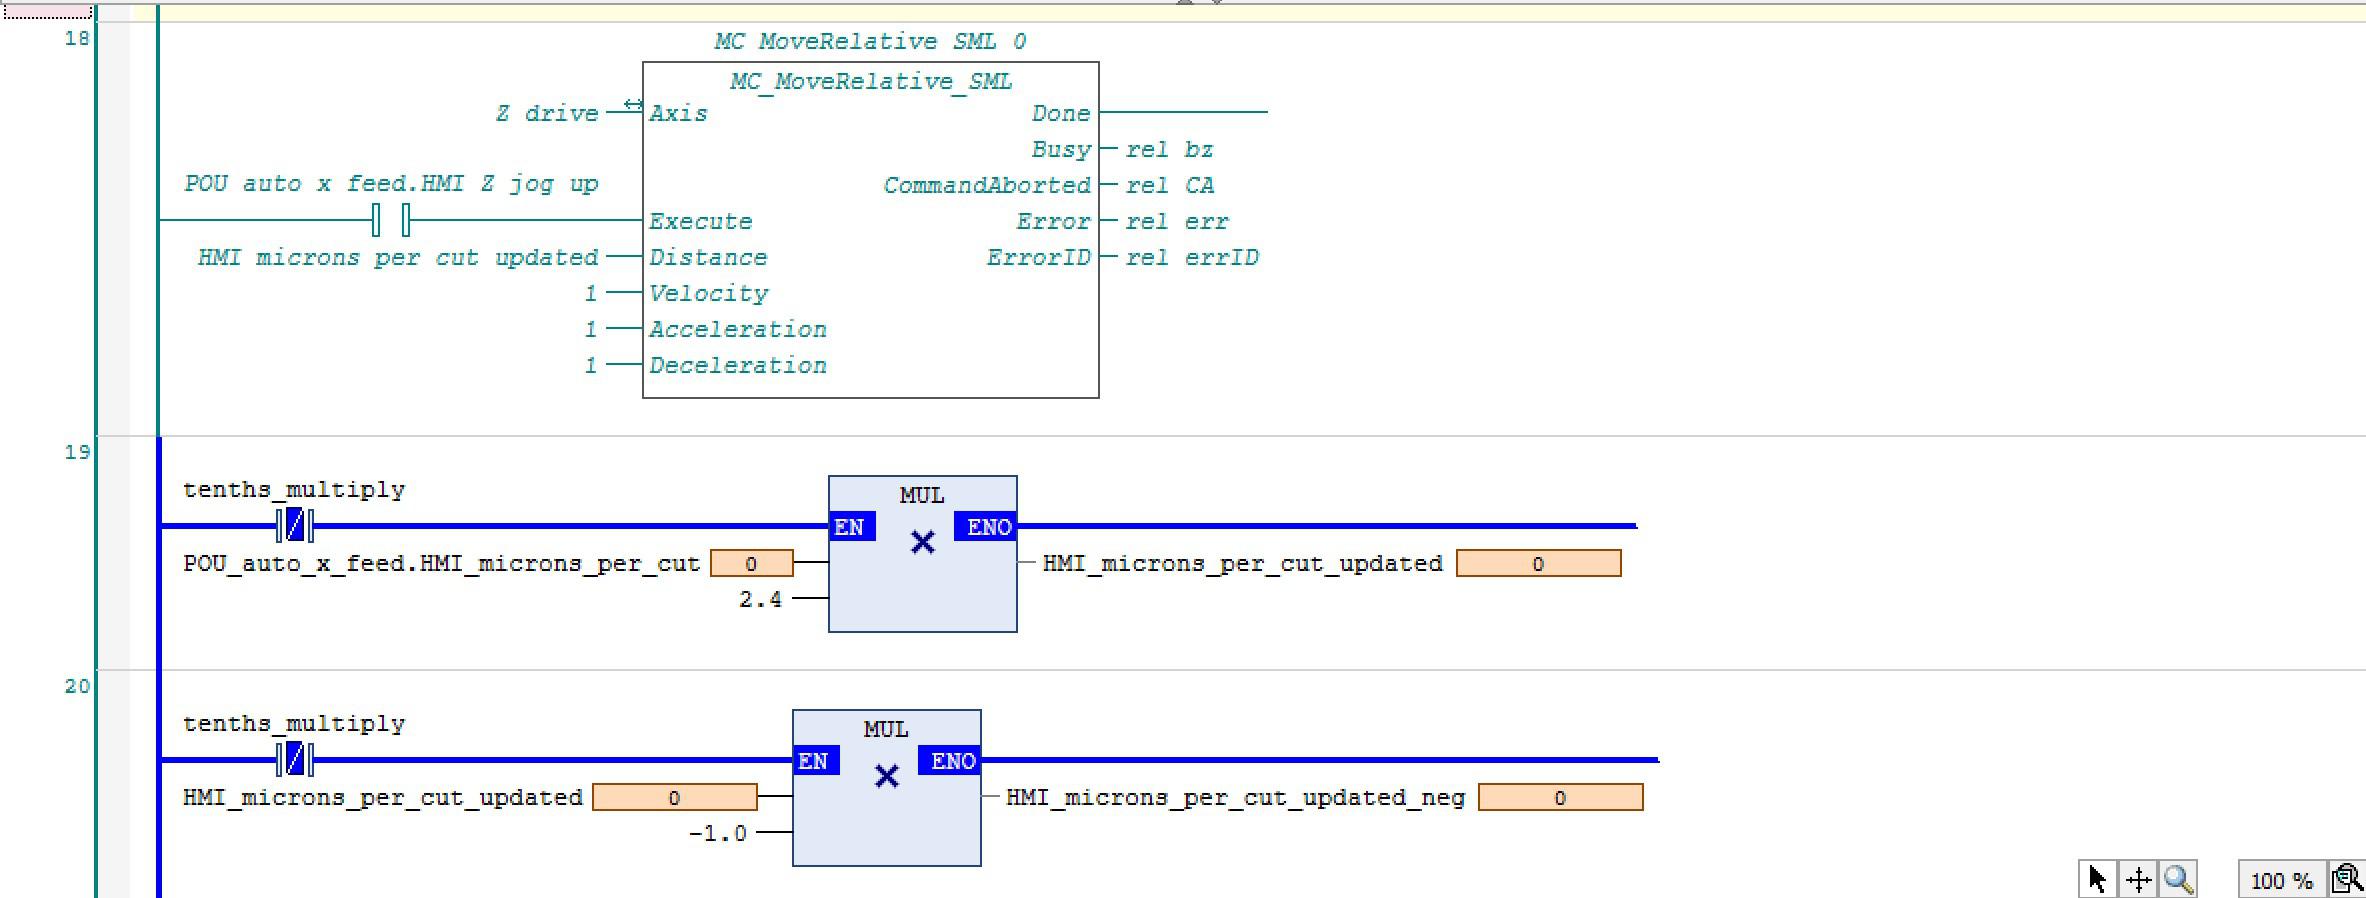Click the rel errID output variable
Screen dimensions: 2366x898
(x=1191, y=257)
